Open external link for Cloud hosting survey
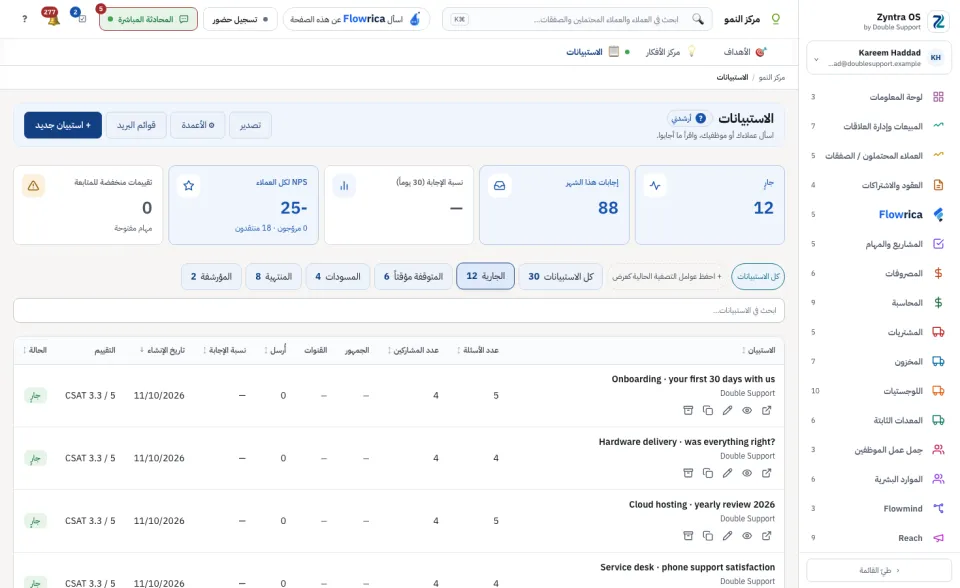The height and width of the screenshot is (588, 960). (767, 535)
